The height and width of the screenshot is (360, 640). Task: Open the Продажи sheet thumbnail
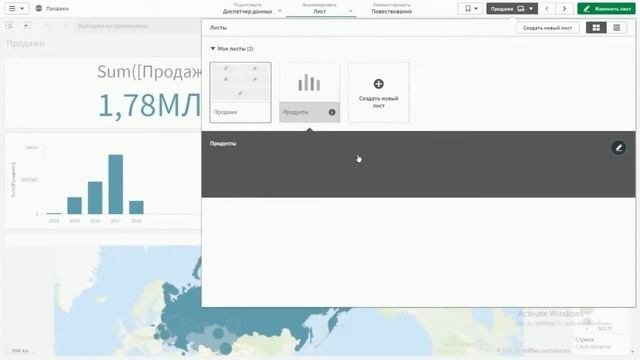(240, 92)
